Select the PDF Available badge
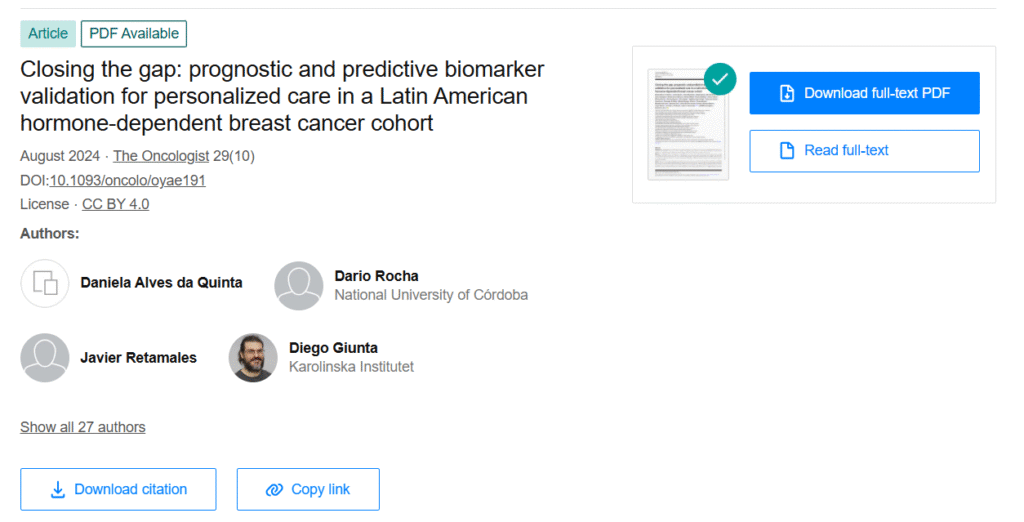Image resolution: width=1024 pixels, height=522 pixels. (x=134, y=33)
